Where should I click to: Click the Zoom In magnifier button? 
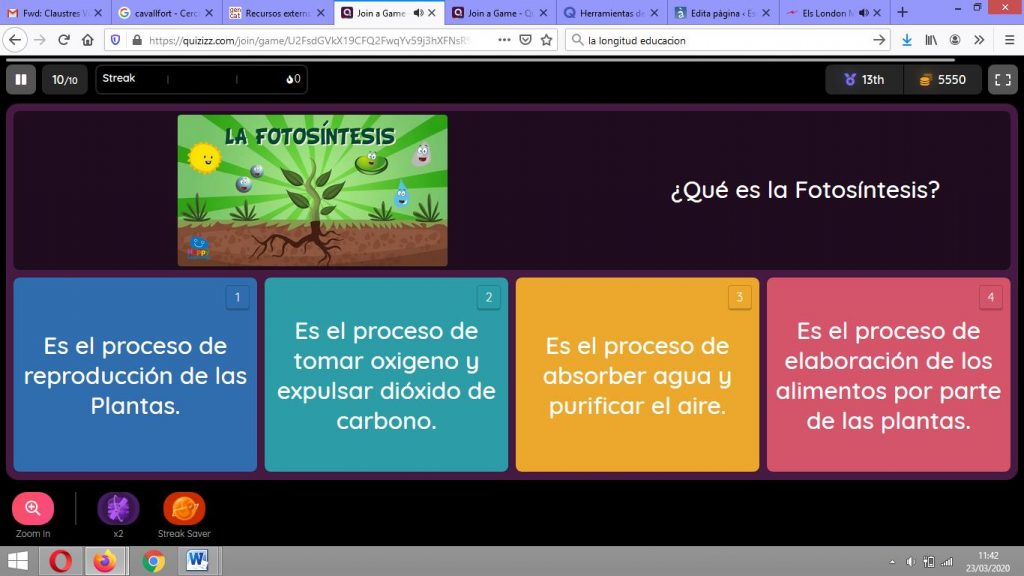pos(33,508)
